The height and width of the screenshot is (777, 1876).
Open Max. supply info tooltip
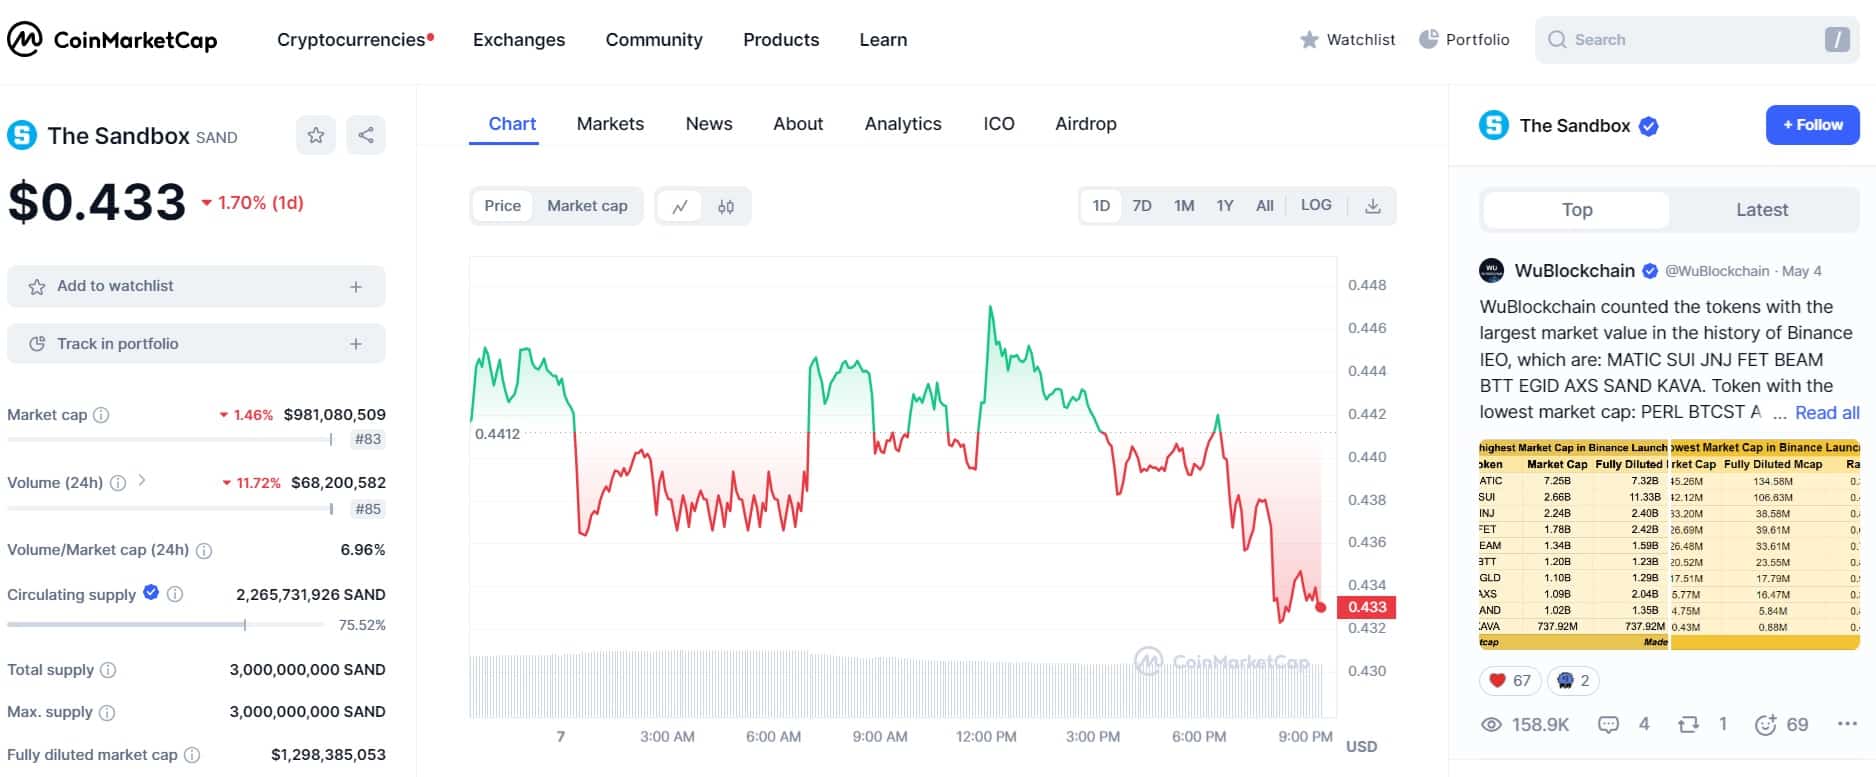click(107, 712)
